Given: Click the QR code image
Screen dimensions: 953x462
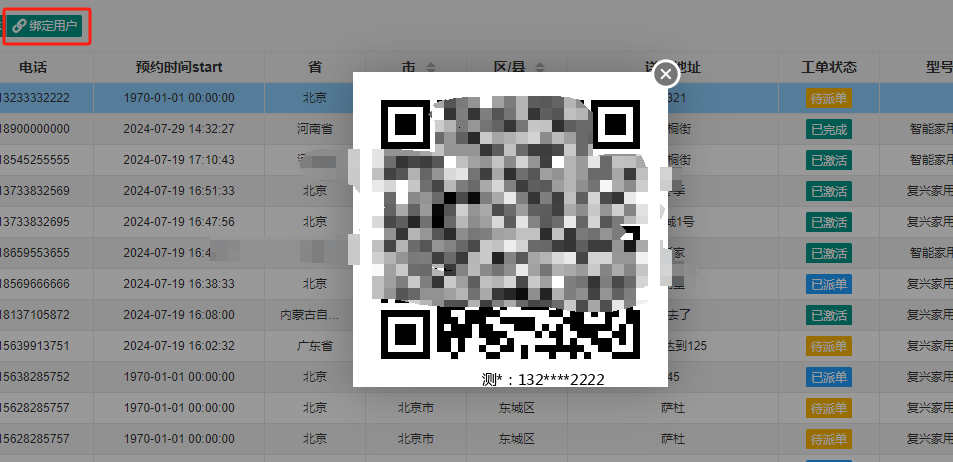Looking at the screenshot, I should (x=510, y=229).
